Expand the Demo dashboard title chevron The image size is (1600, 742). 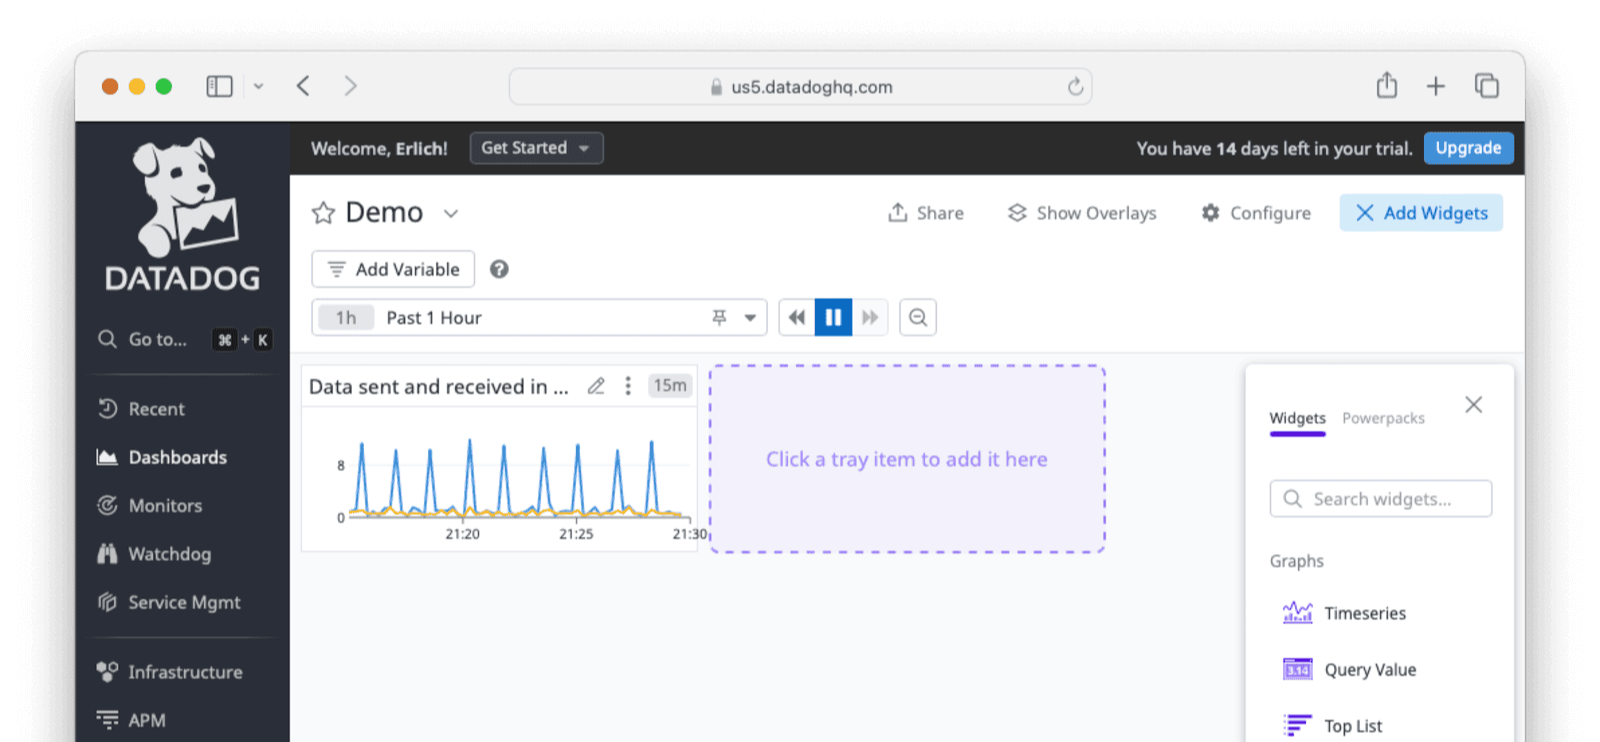(451, 213)
